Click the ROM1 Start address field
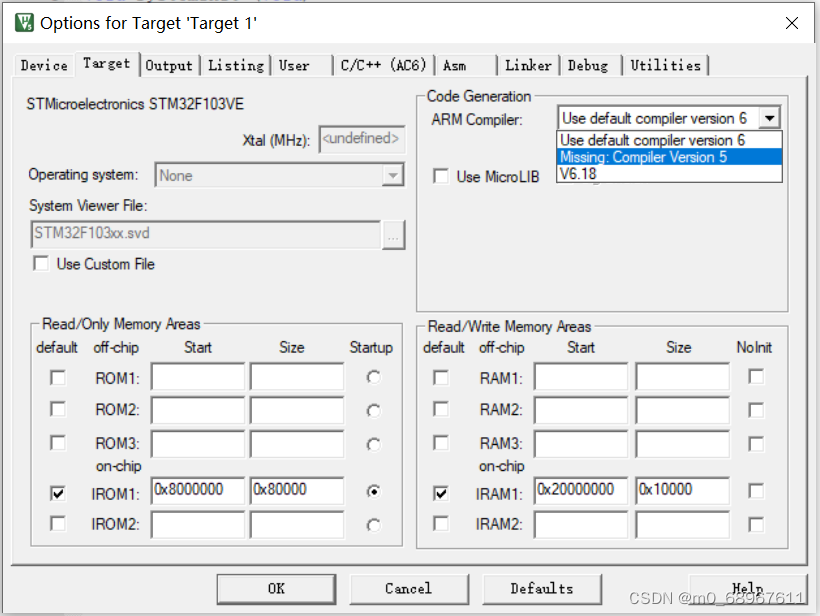820x616 pixels. click(x=198, y=377)
